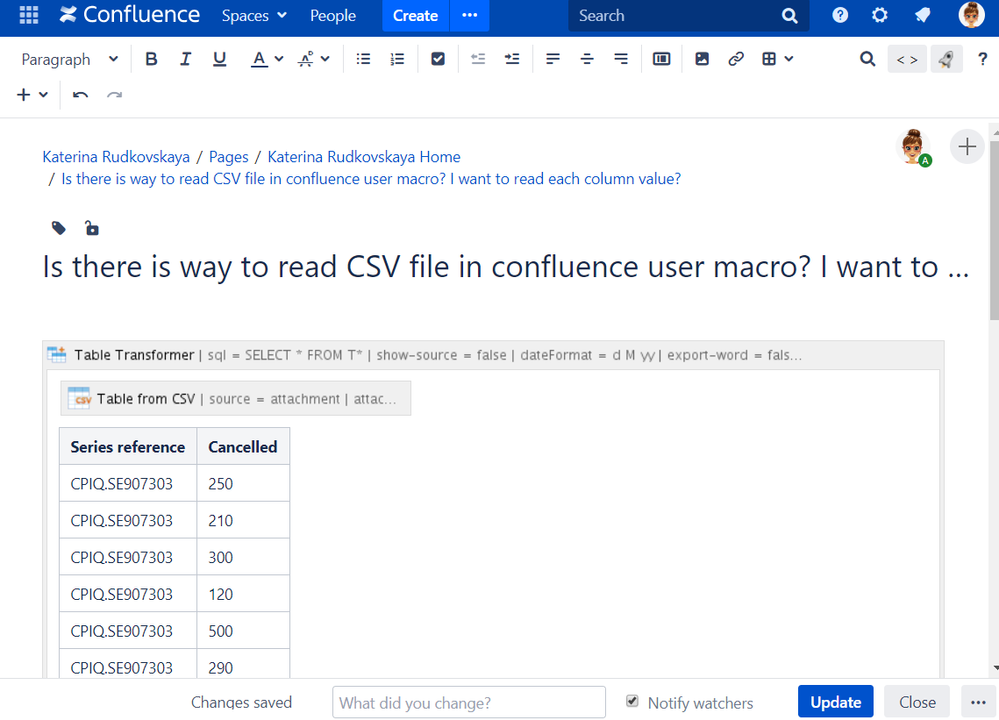Screen dimensions: 999x720
Task: Open the People menu item
Action: 333,15
